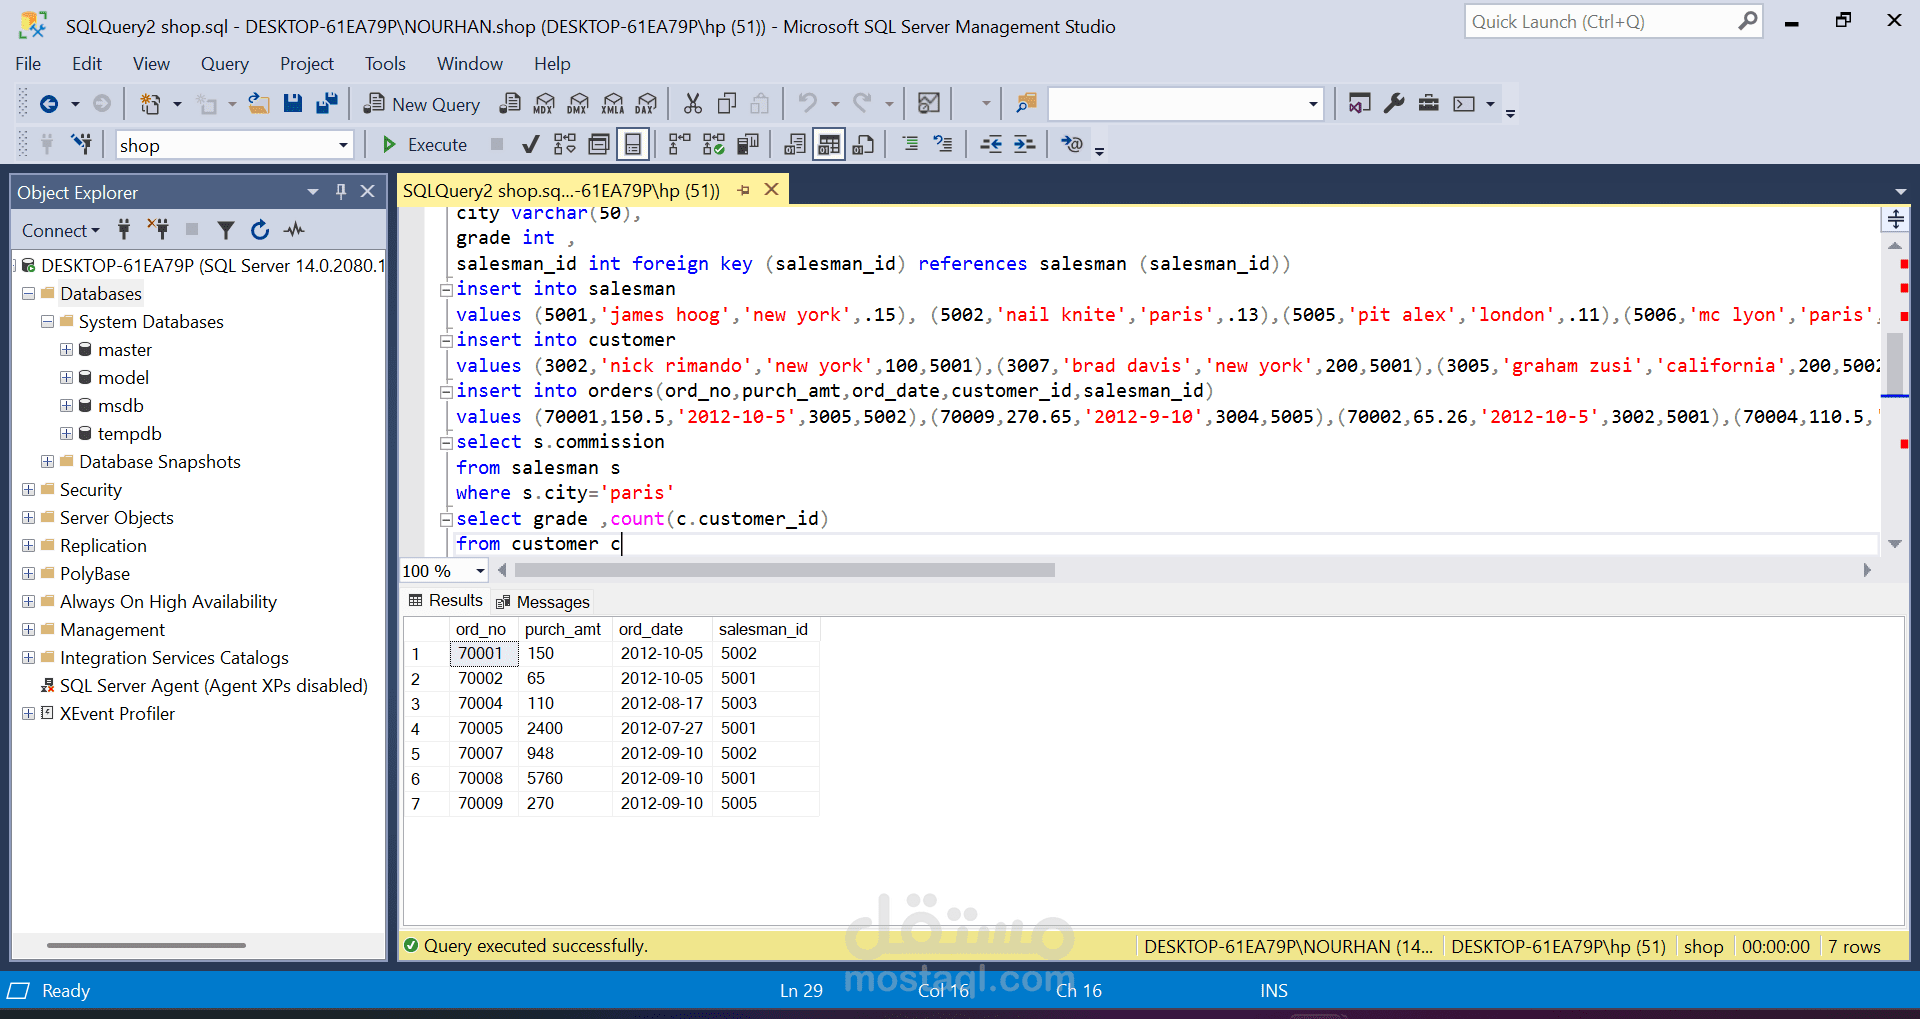This screenshot has width=1920, height=1019.
Task: Switch to Results to Grid mode
Action: tap(829, 145)
